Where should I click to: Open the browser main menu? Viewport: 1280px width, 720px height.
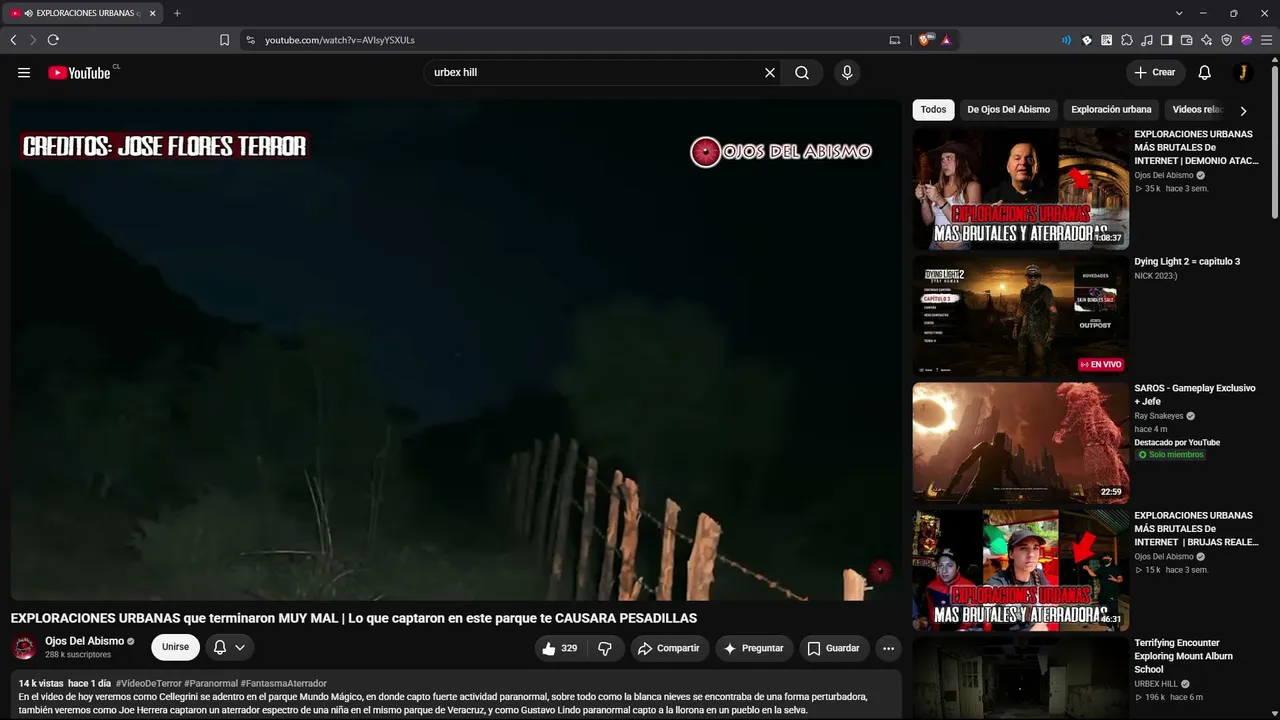1267,40
